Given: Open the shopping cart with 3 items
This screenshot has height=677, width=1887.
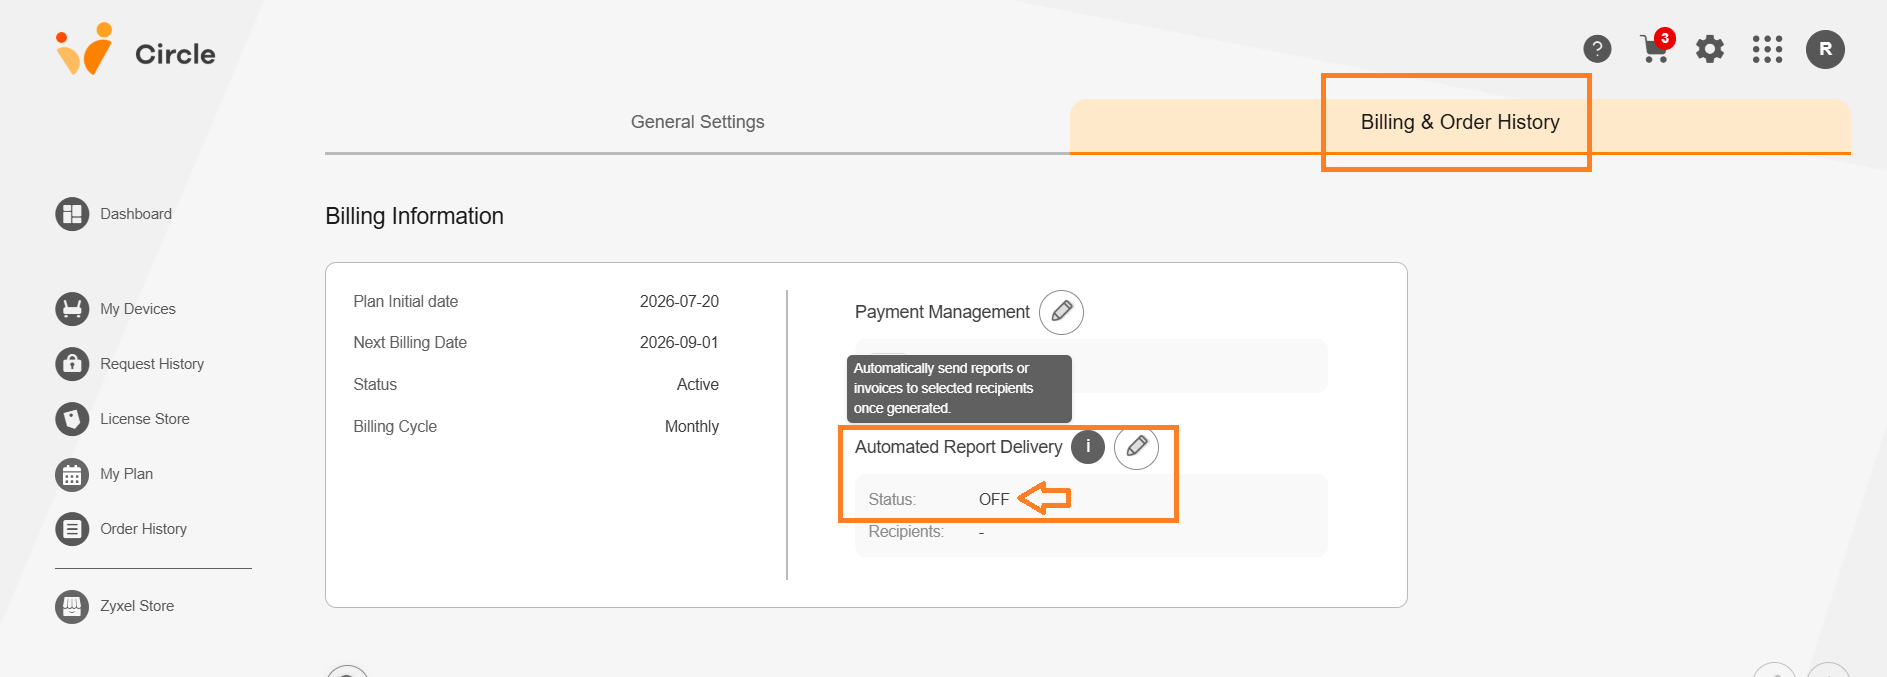Looking at the screenshot, I should 1655,48.
